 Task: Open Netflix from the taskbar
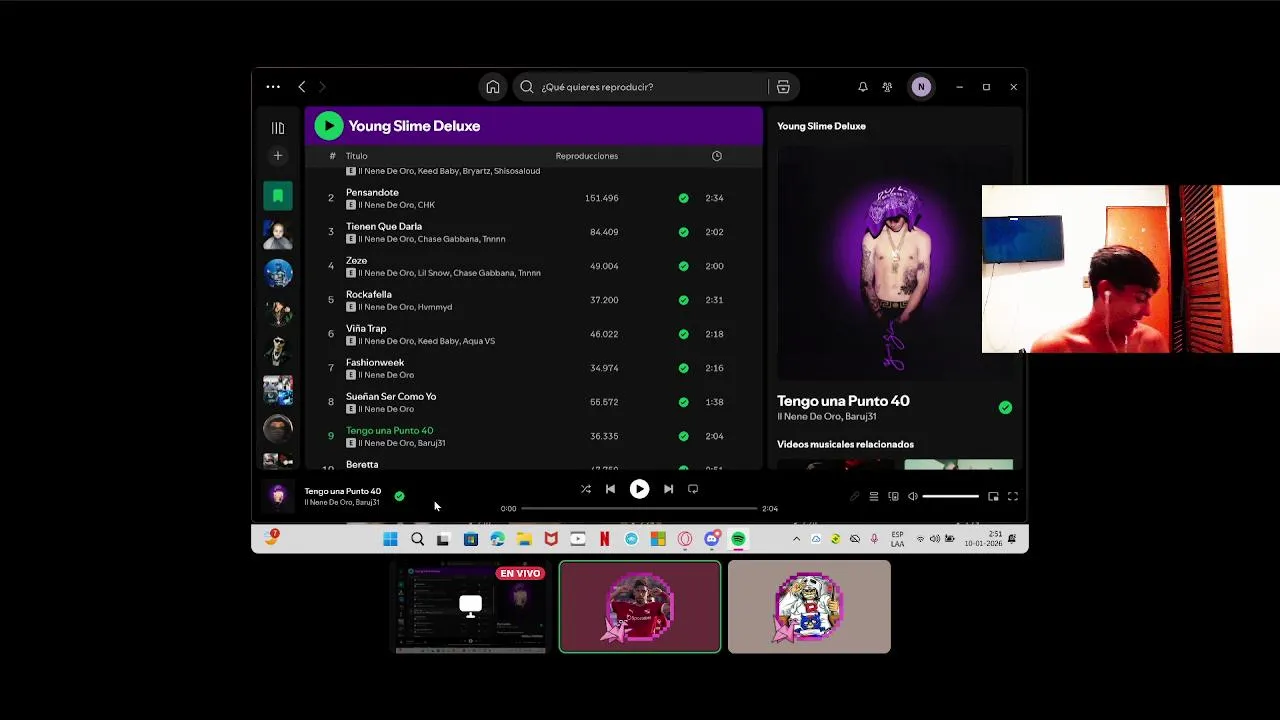pyautogui.click(x=604, y=539)
